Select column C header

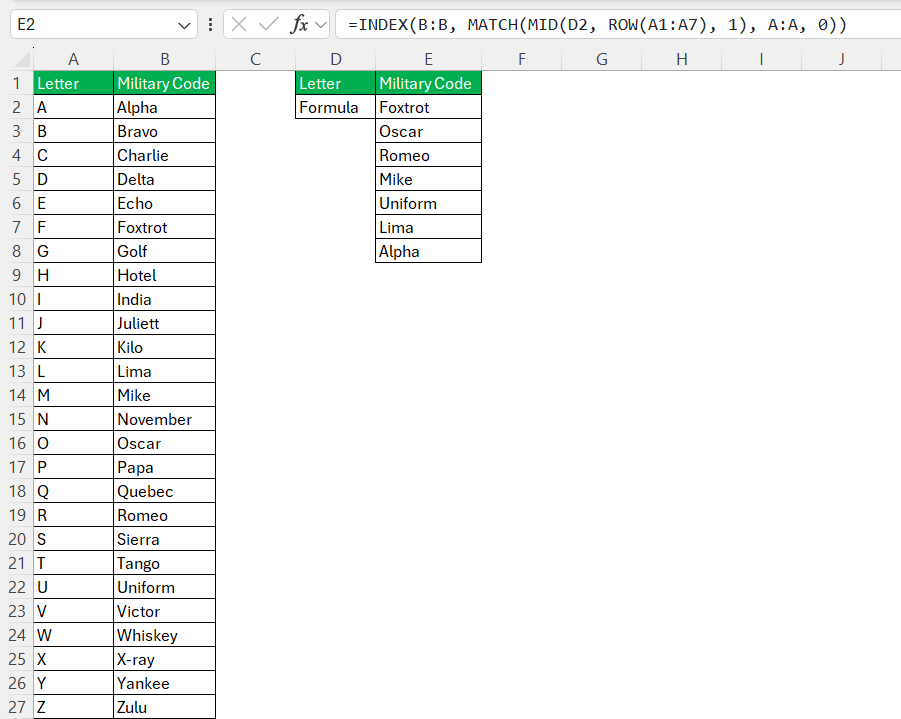point(256,59)
